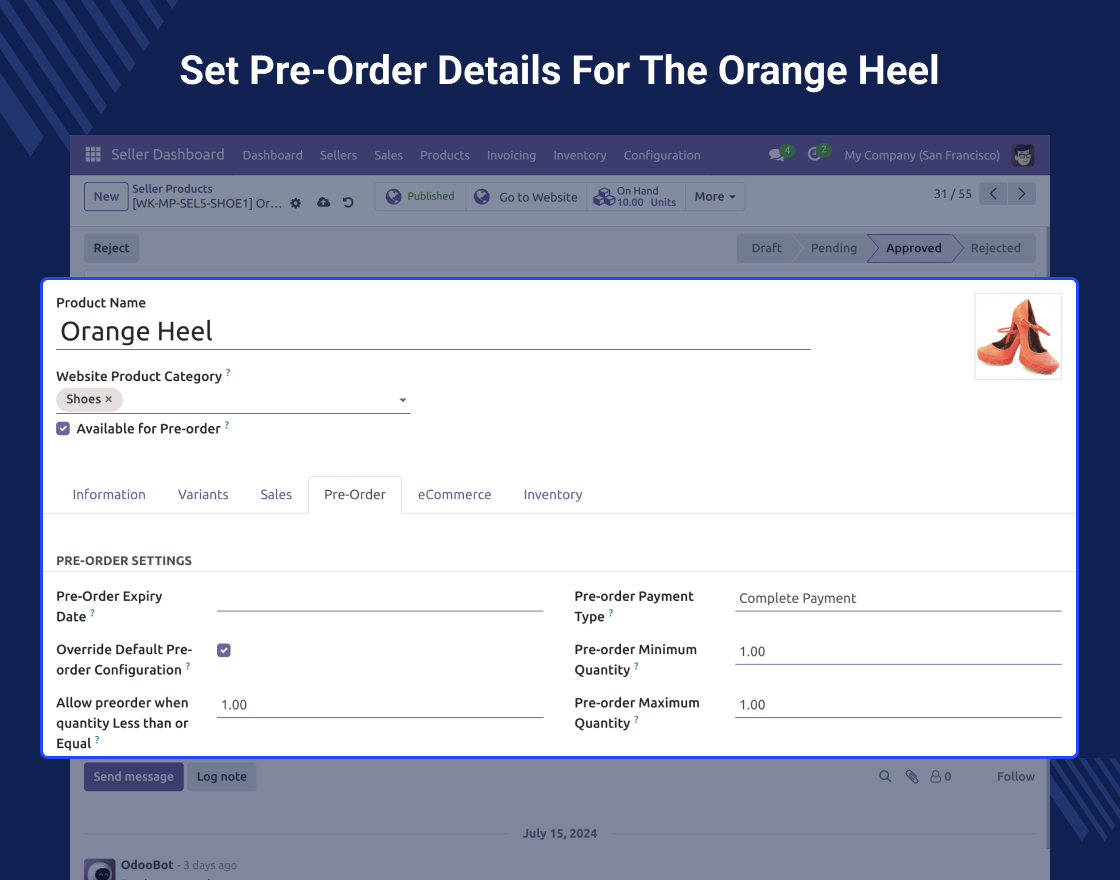This screenshot has height=880, width=1120.
Task: Select the Approved status
Action: click(x=914, y=248)
